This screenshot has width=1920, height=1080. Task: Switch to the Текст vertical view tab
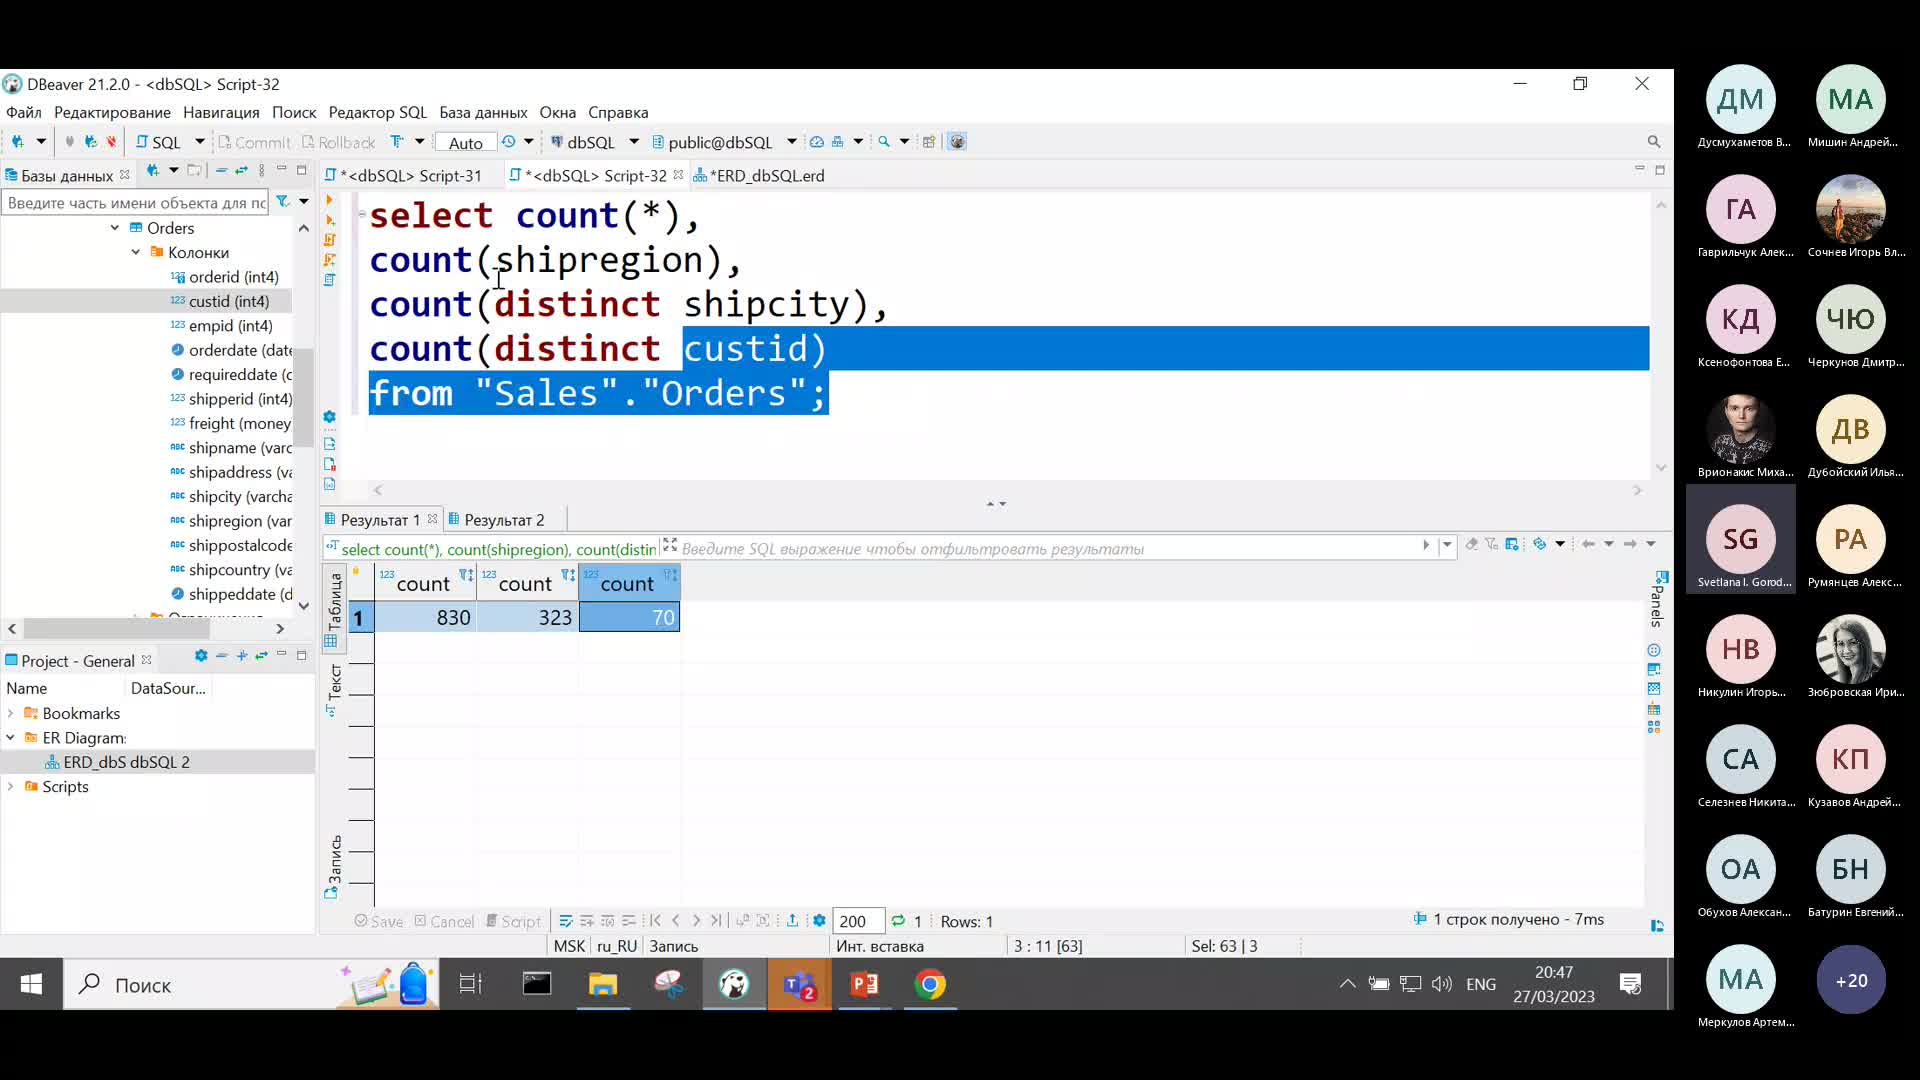tap(334, 690)
